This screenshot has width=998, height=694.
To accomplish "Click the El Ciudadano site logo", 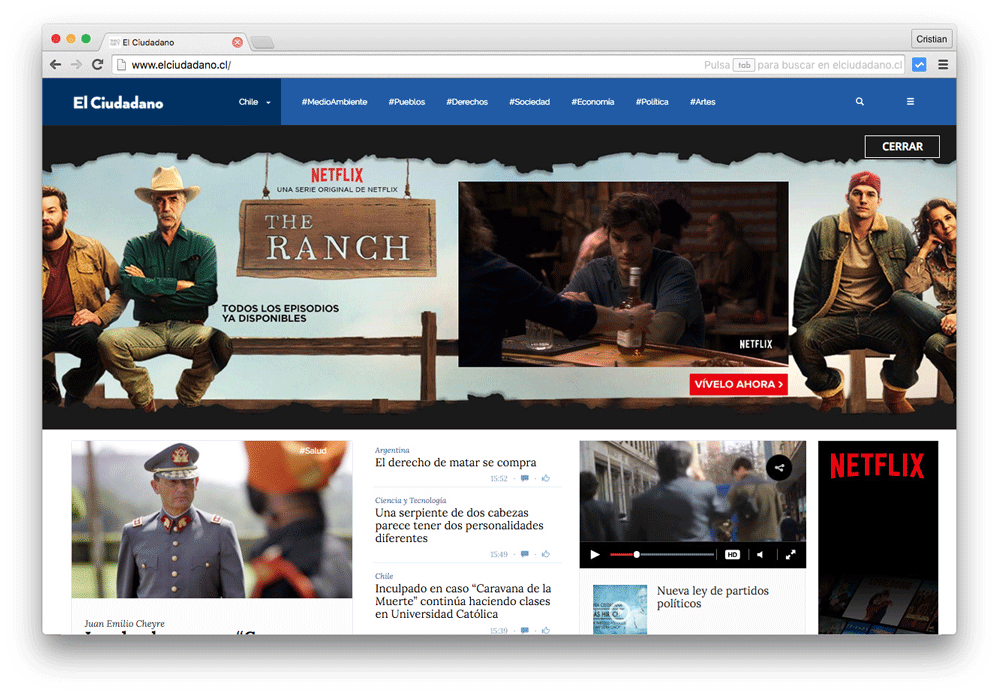I will tap(118, 103).
